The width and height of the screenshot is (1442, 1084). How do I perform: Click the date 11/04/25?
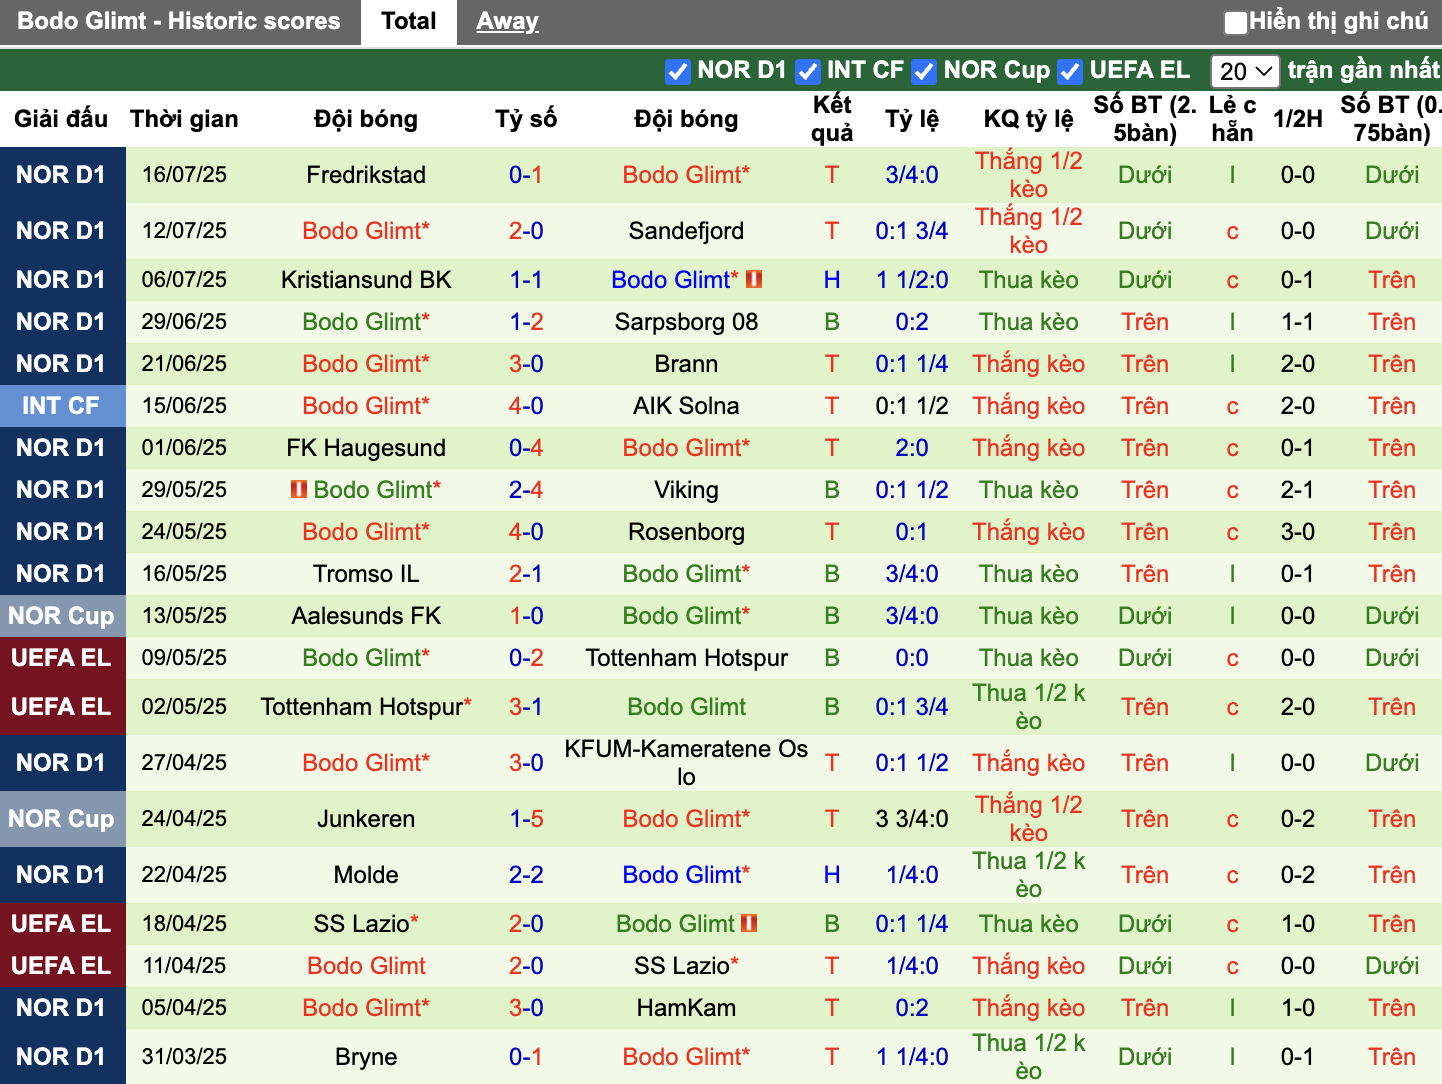[184, 966]
